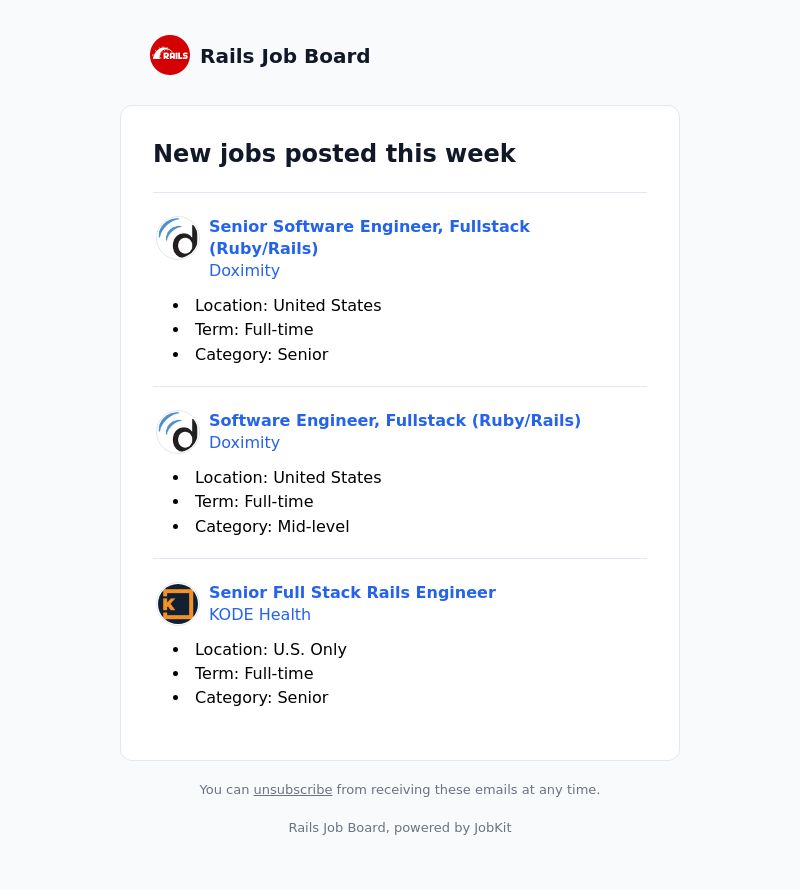This screenshot has width=800, height=890.
Task: Open Senior Full Stack Rails Engineer job
Action: (352, 592)
